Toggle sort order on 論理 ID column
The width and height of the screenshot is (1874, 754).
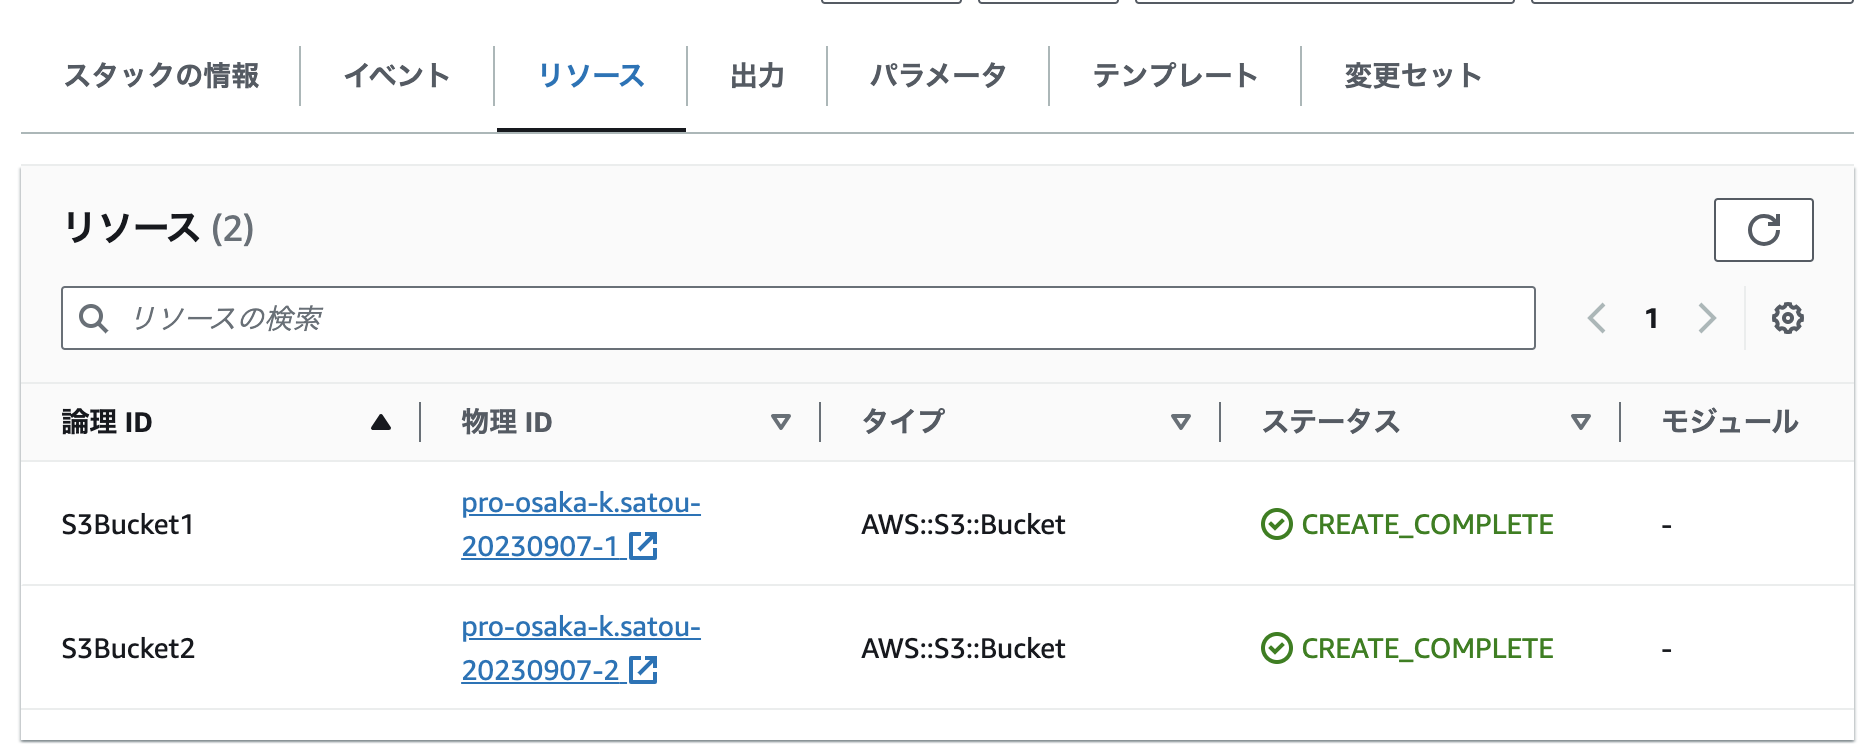coord(381,422)
